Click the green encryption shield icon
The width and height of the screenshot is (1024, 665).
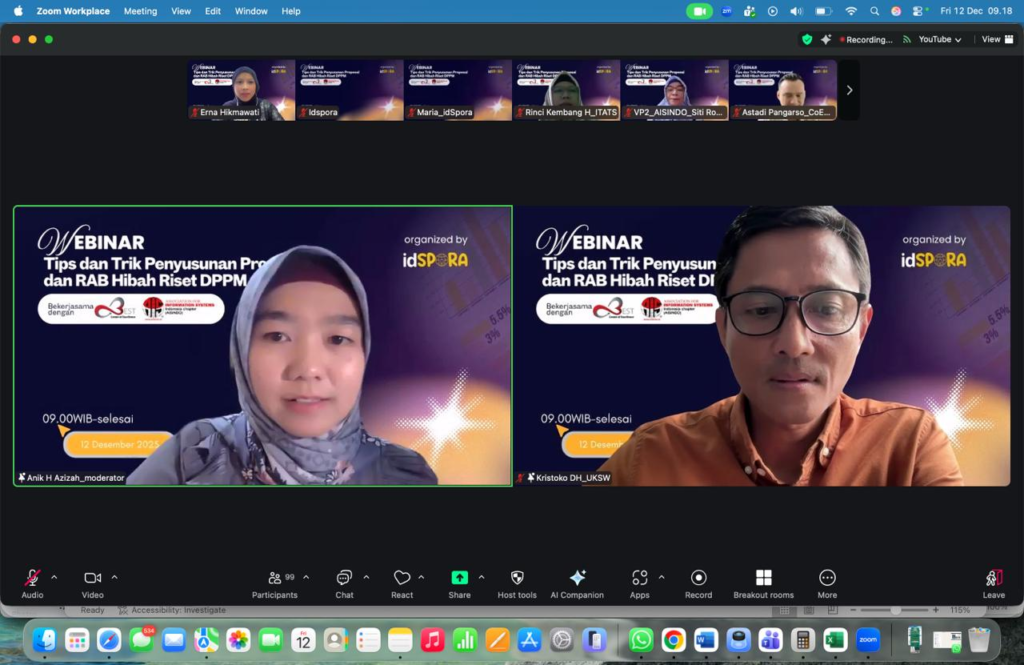click(x=807, y=39)
